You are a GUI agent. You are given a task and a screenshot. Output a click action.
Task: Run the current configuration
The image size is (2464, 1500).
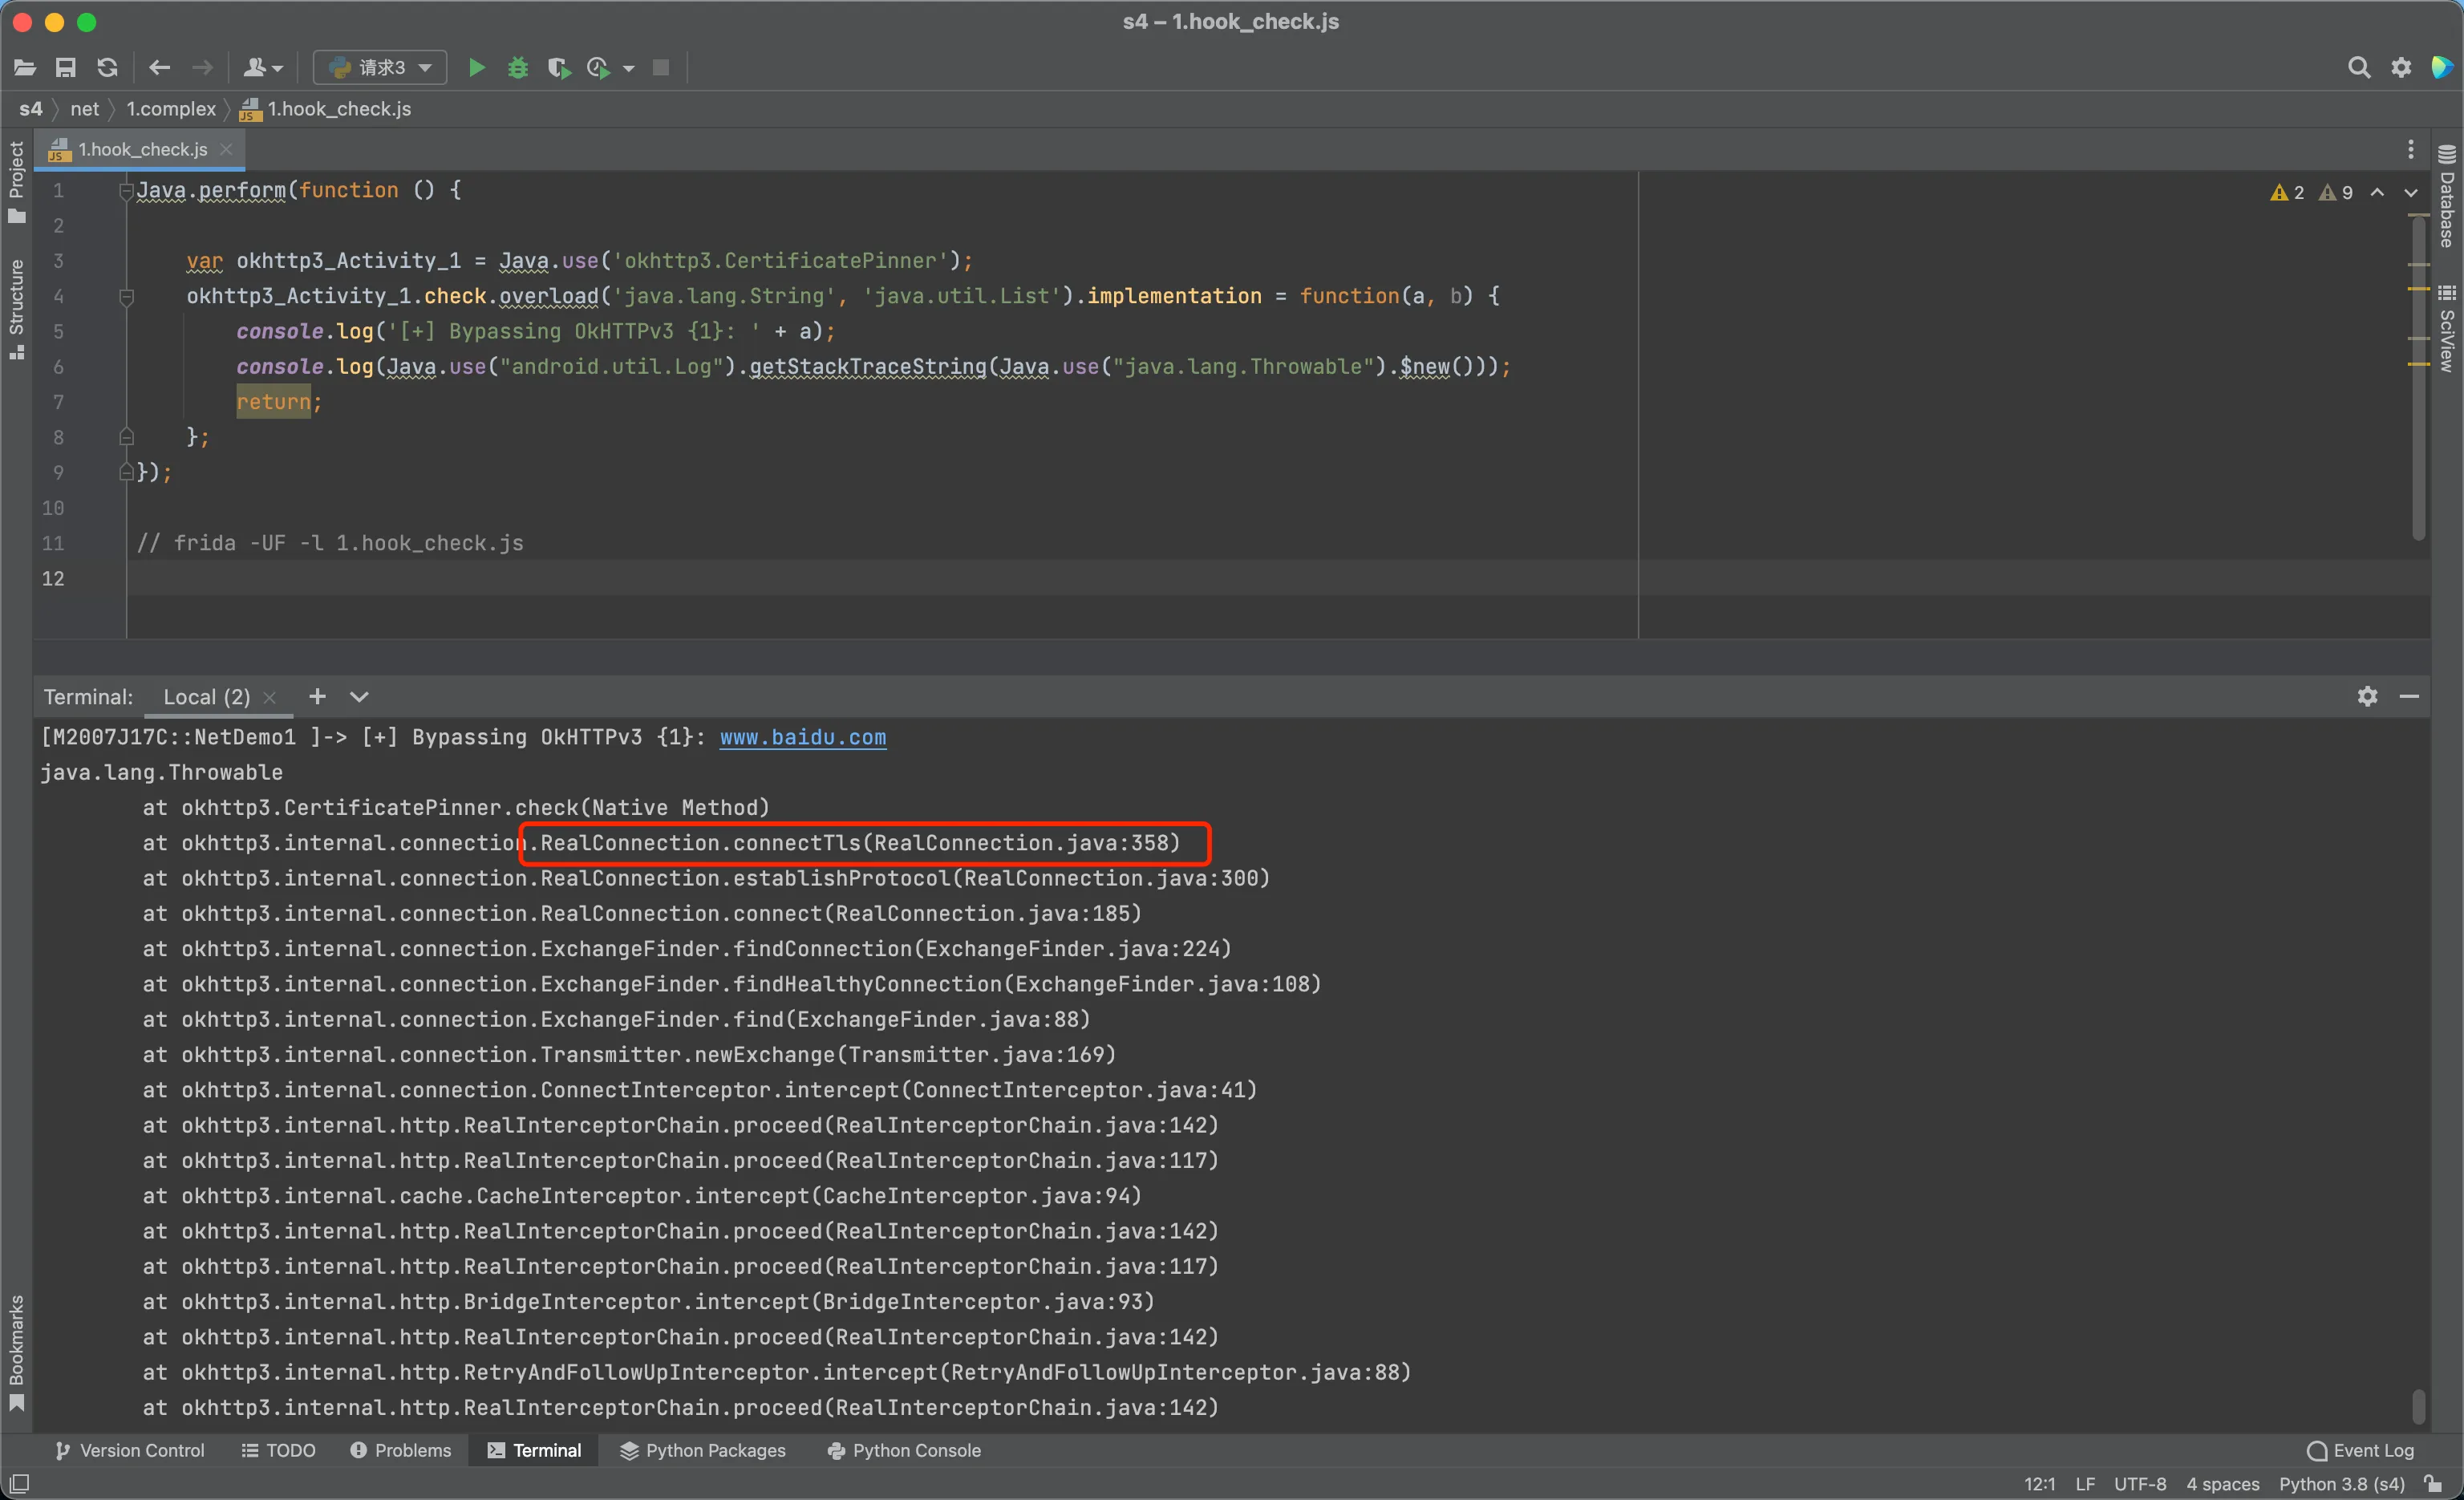[477, 68]
